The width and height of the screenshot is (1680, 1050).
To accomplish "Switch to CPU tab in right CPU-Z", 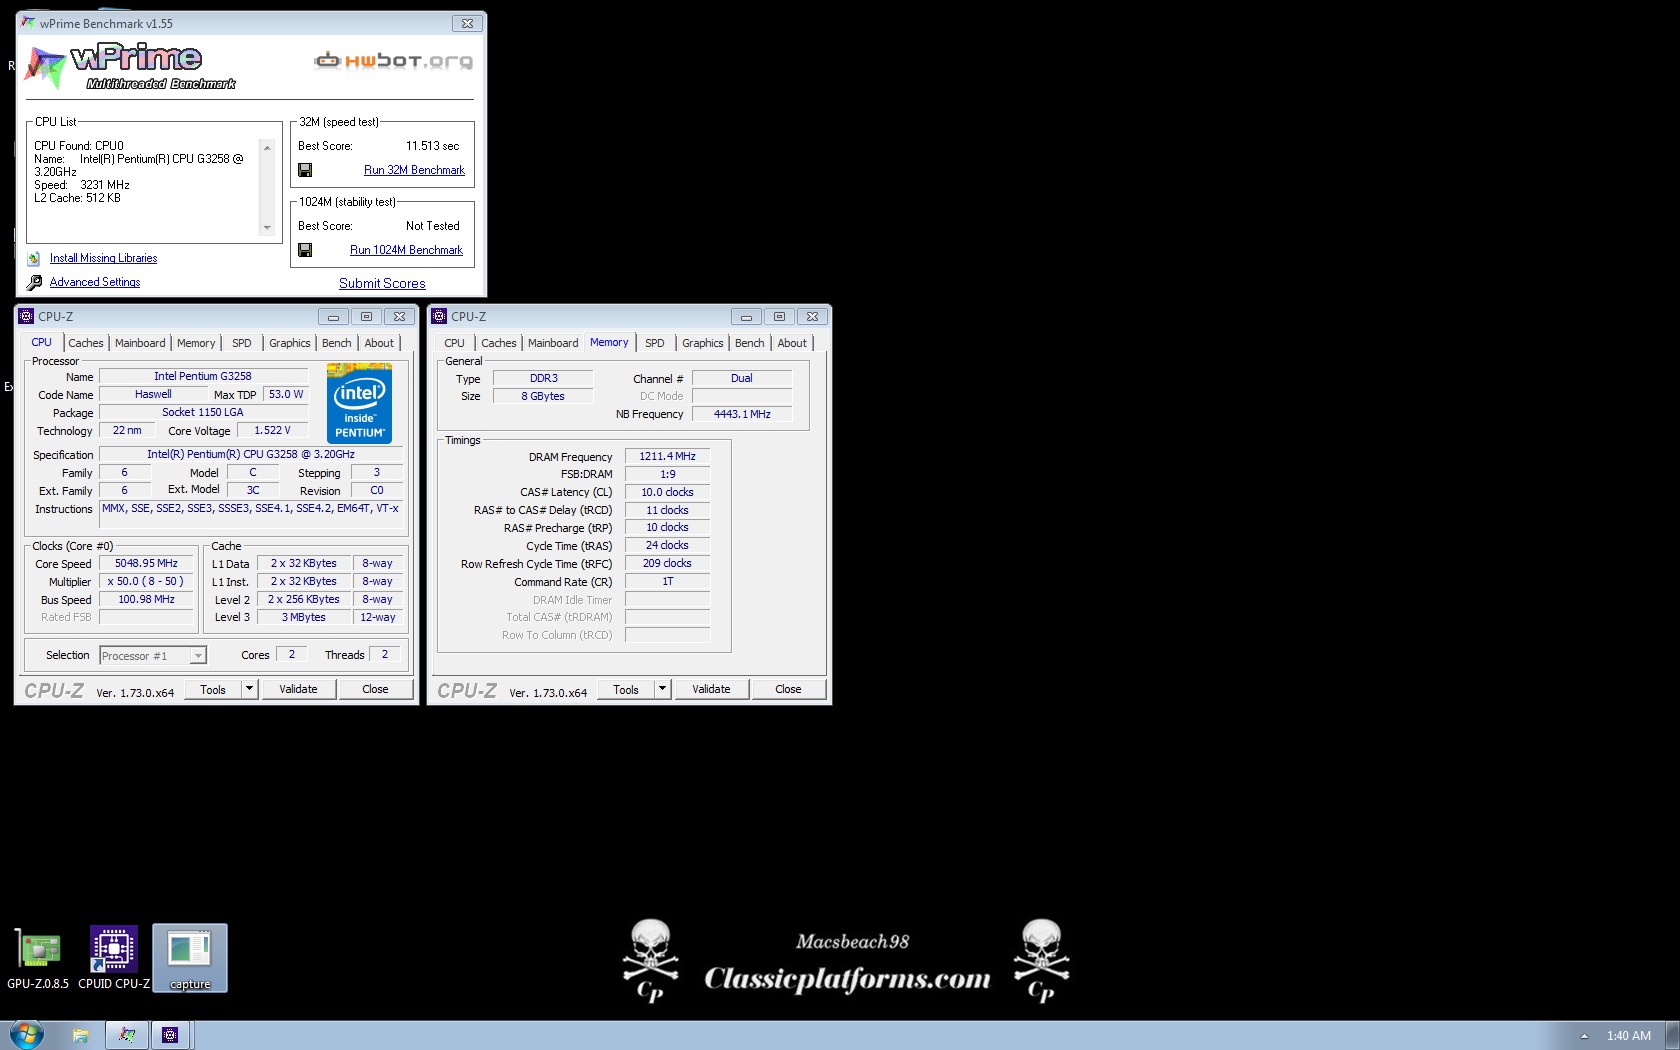I will click(x=455, y=343).
